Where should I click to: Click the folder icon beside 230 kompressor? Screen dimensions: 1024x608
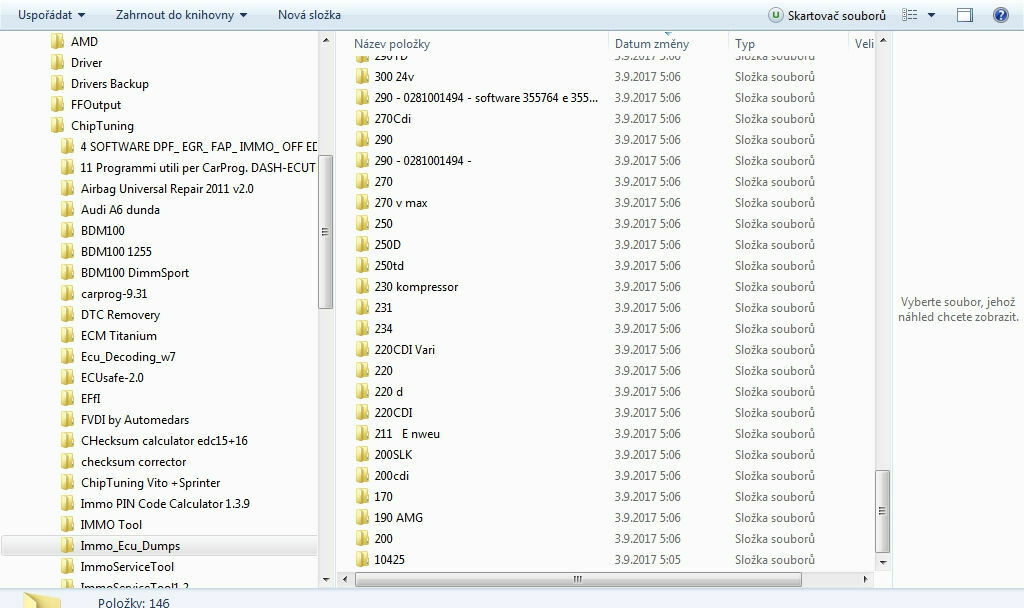[362, 287]
